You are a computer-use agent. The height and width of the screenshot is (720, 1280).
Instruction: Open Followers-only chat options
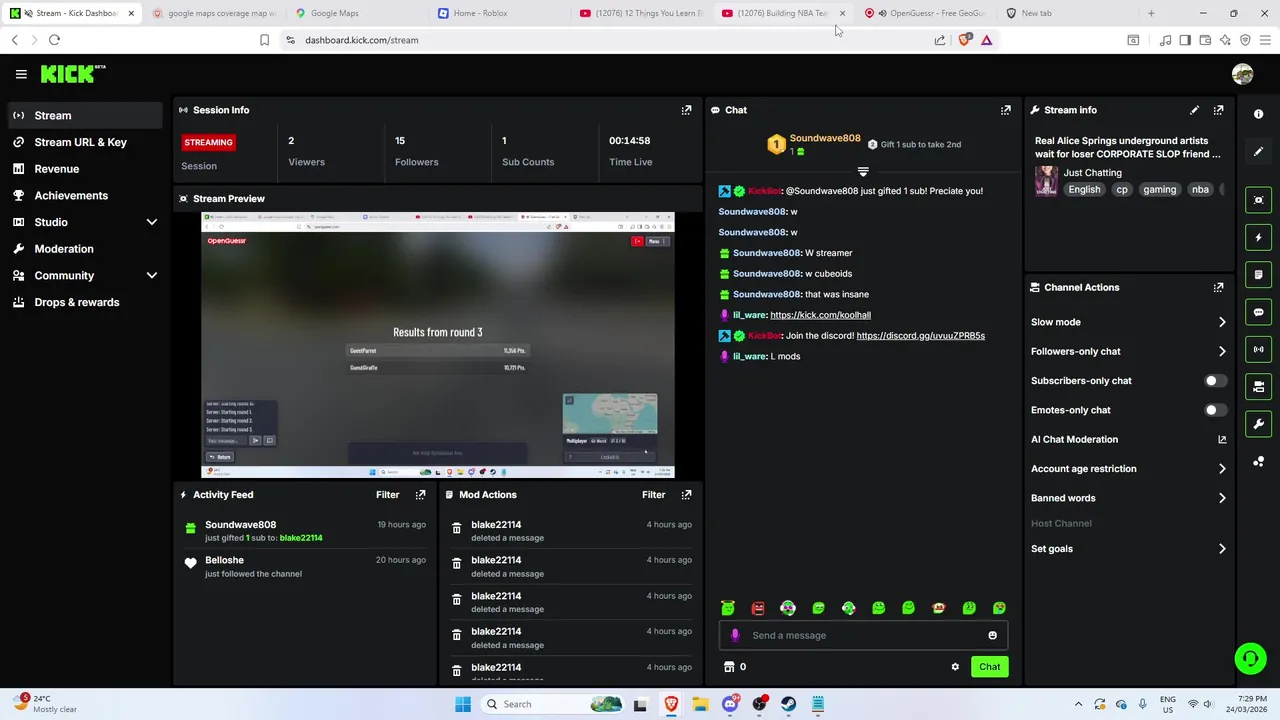tap(1128, 351)
